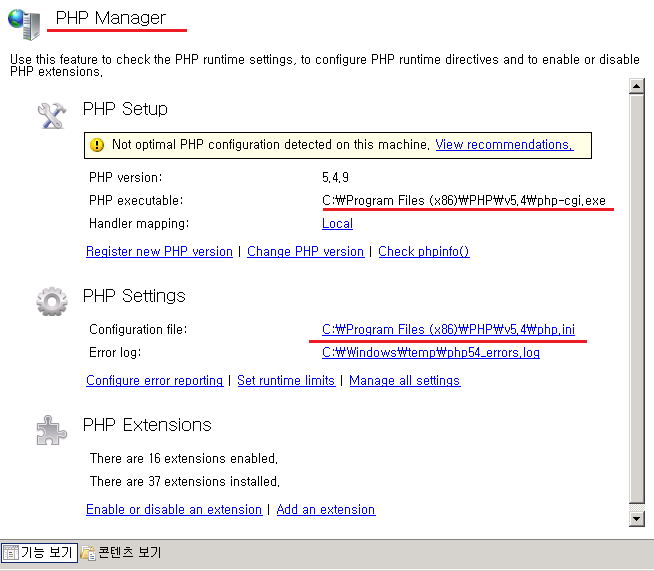Switch to 콘텐츠 보기 view tab

tap(121, 553)
